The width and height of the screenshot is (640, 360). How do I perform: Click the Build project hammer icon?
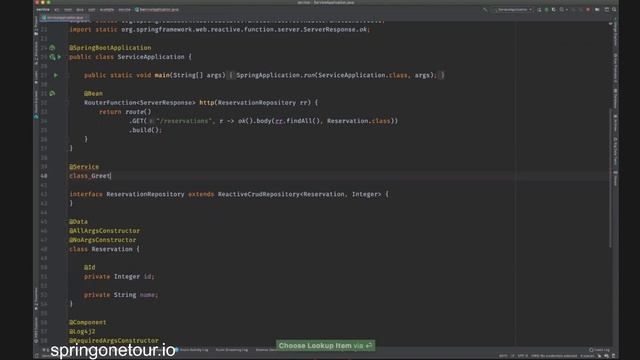point(485,9)
